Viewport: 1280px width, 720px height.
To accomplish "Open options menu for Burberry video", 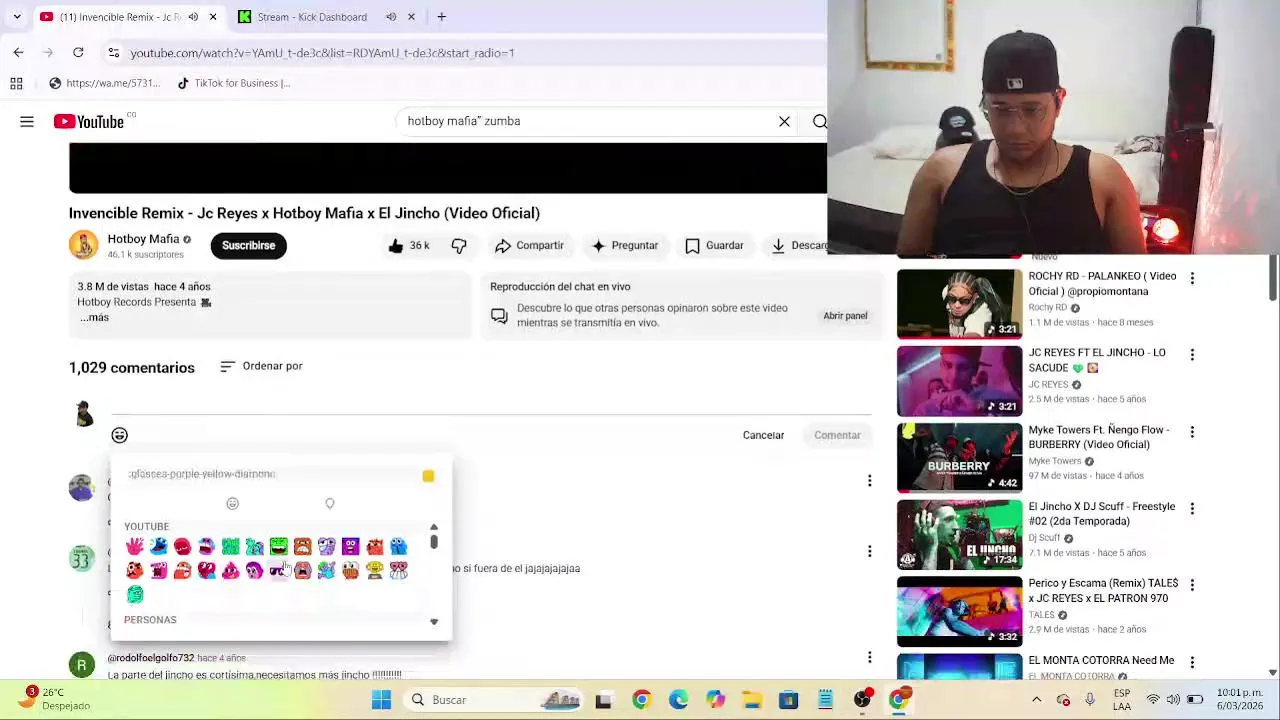I will [x=1192, y=432].
